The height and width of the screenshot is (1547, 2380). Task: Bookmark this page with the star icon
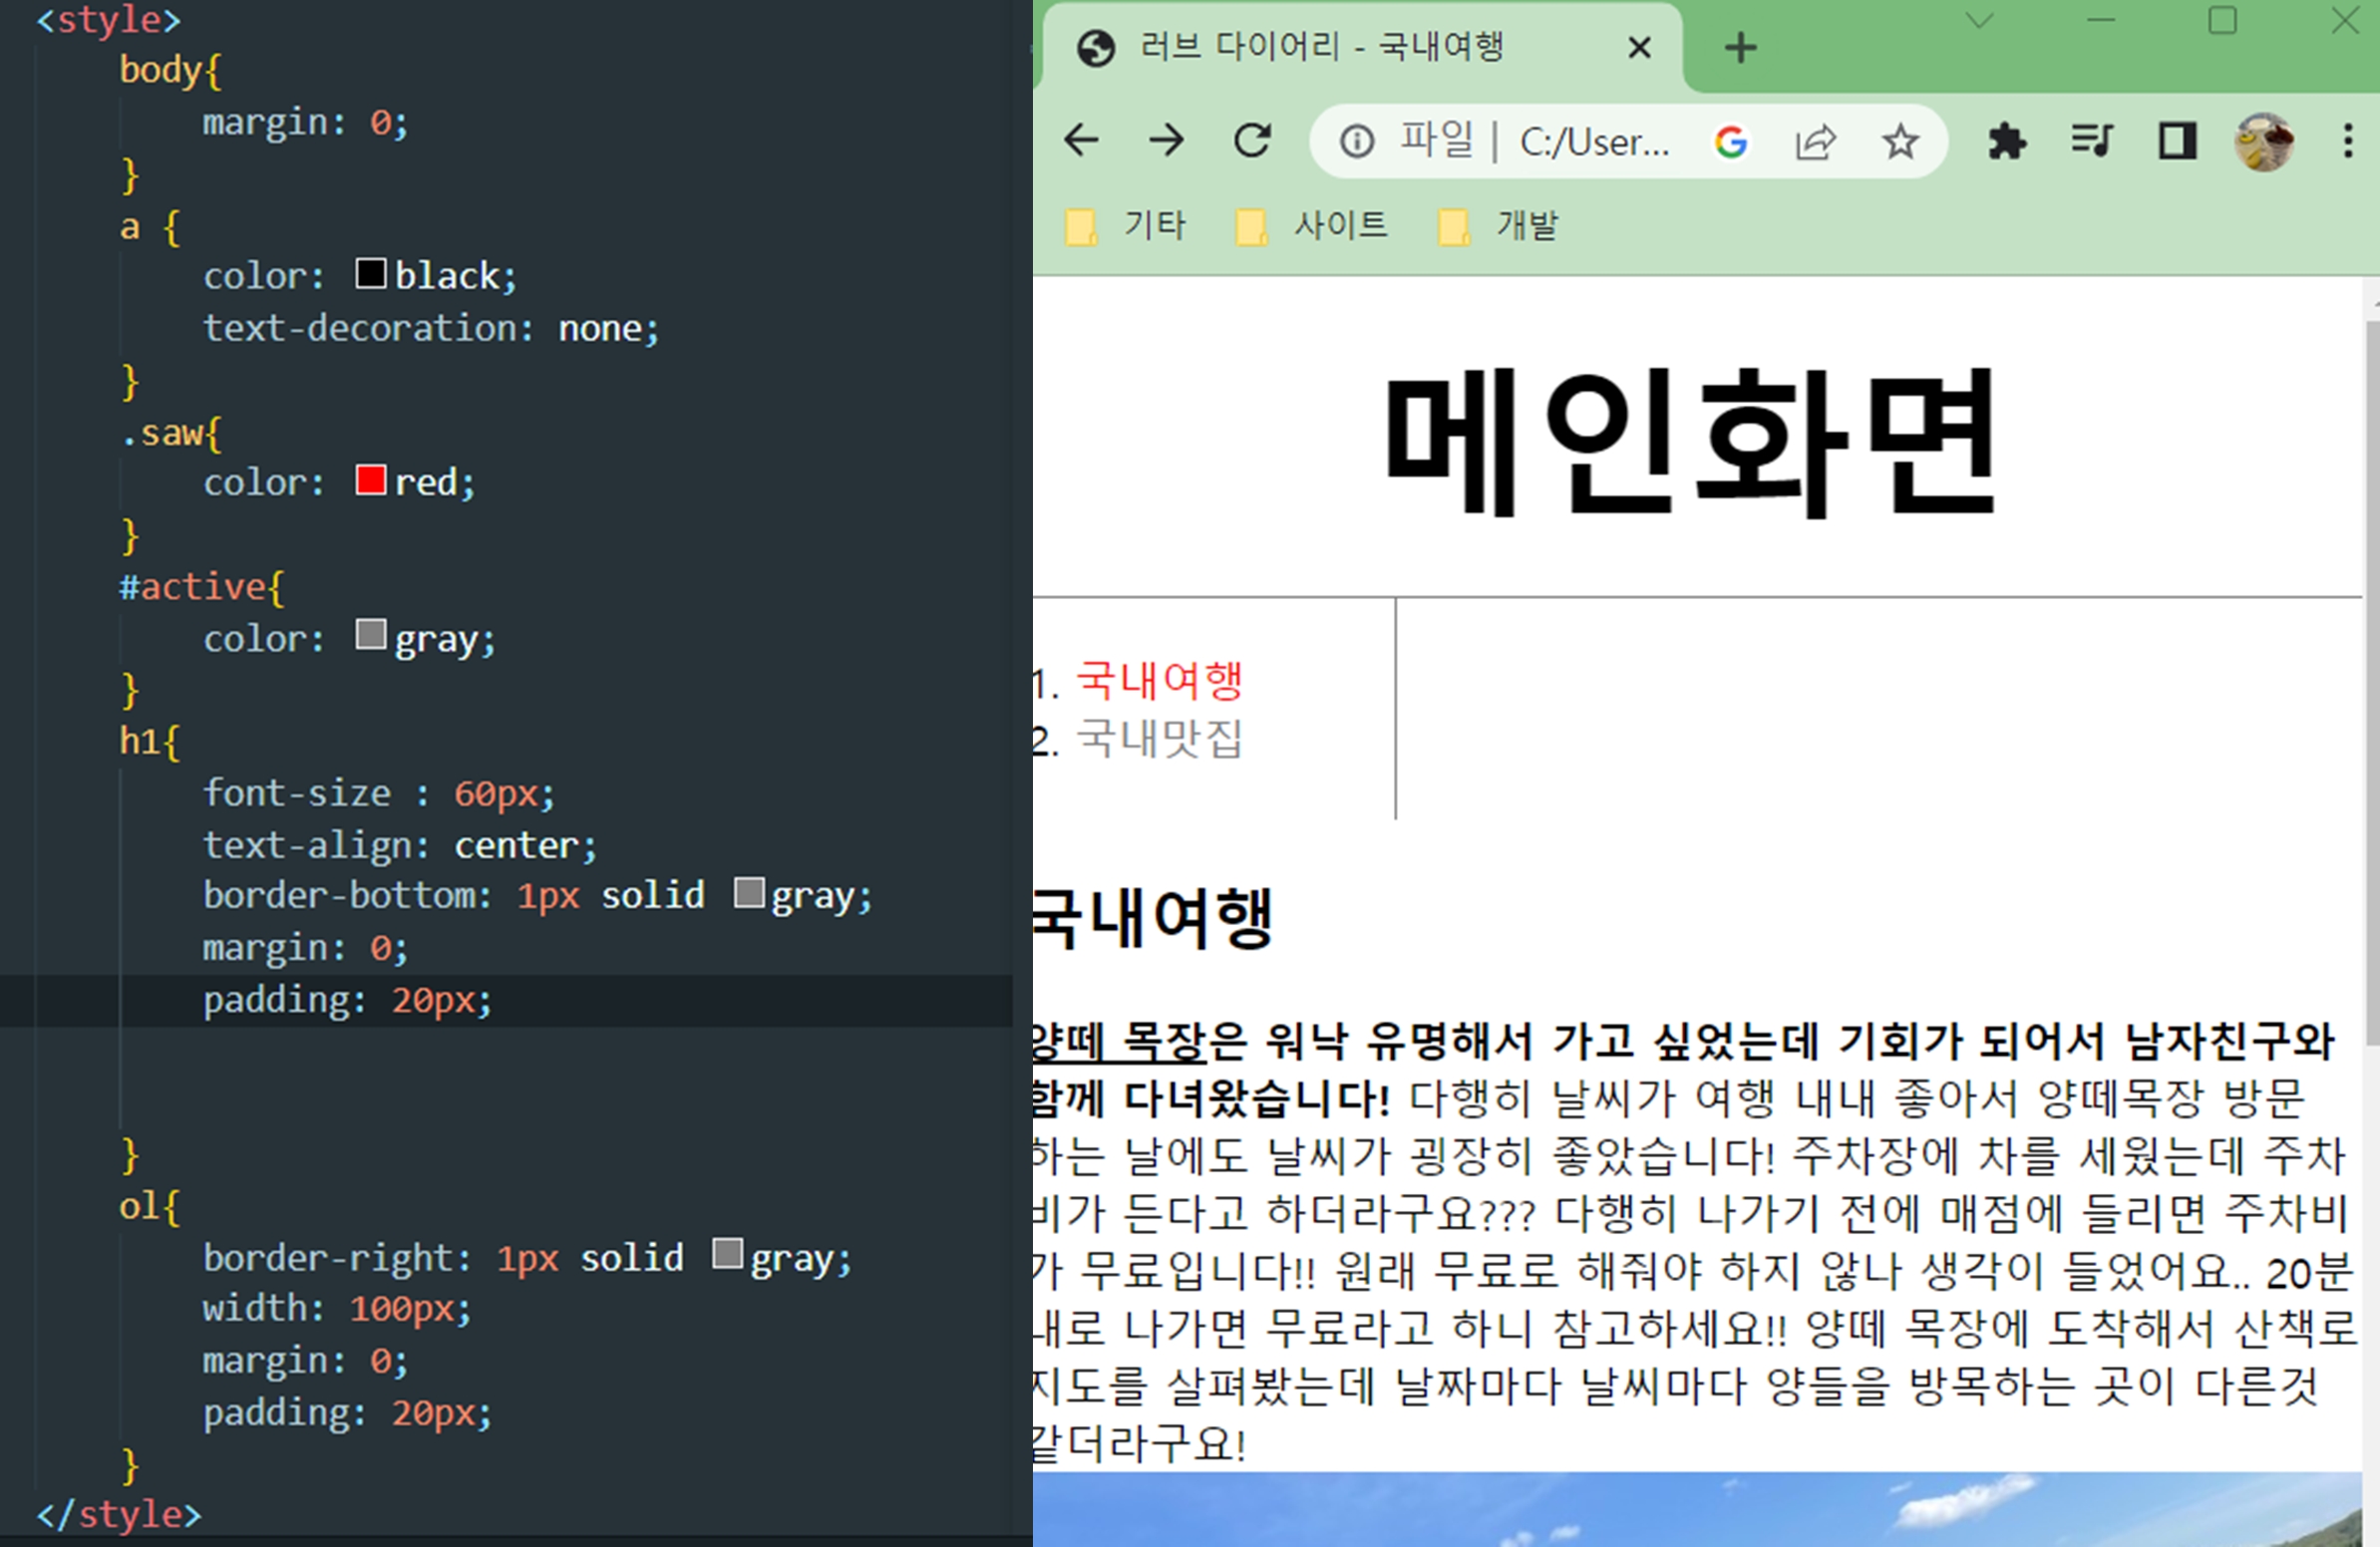[x=1899, y=142]
